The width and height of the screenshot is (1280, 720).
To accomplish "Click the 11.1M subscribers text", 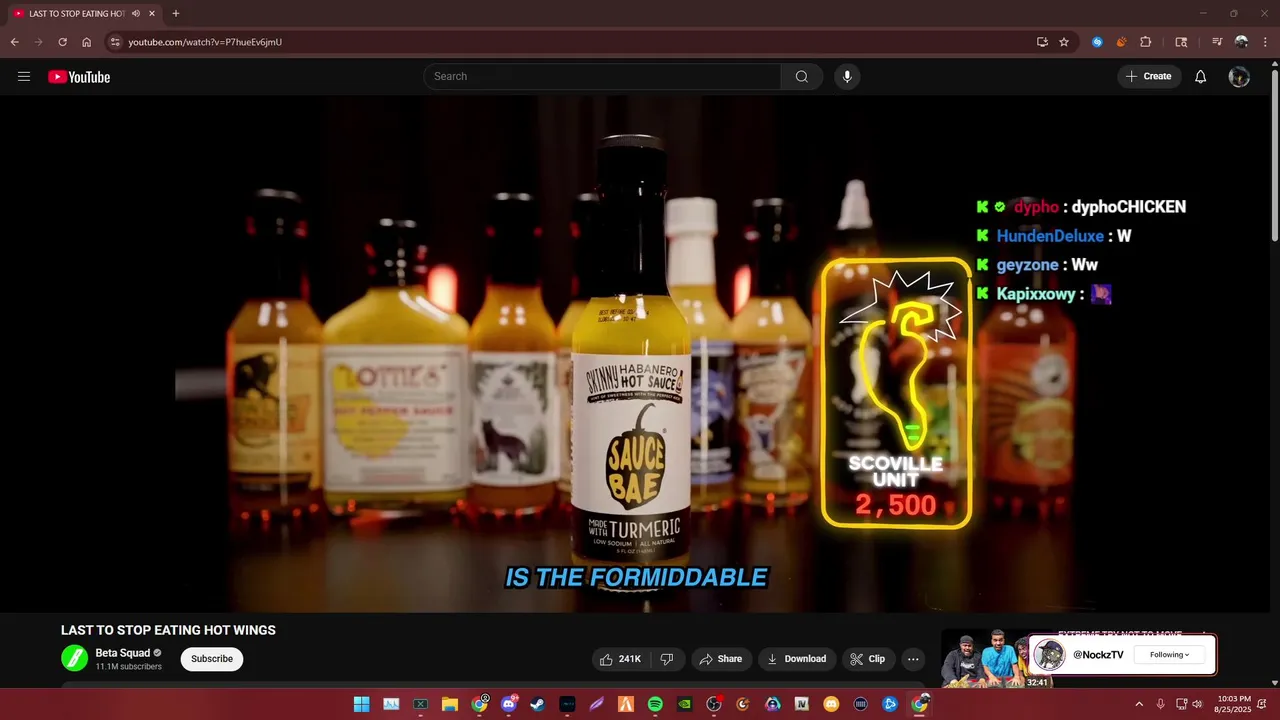I will point(128,667).
